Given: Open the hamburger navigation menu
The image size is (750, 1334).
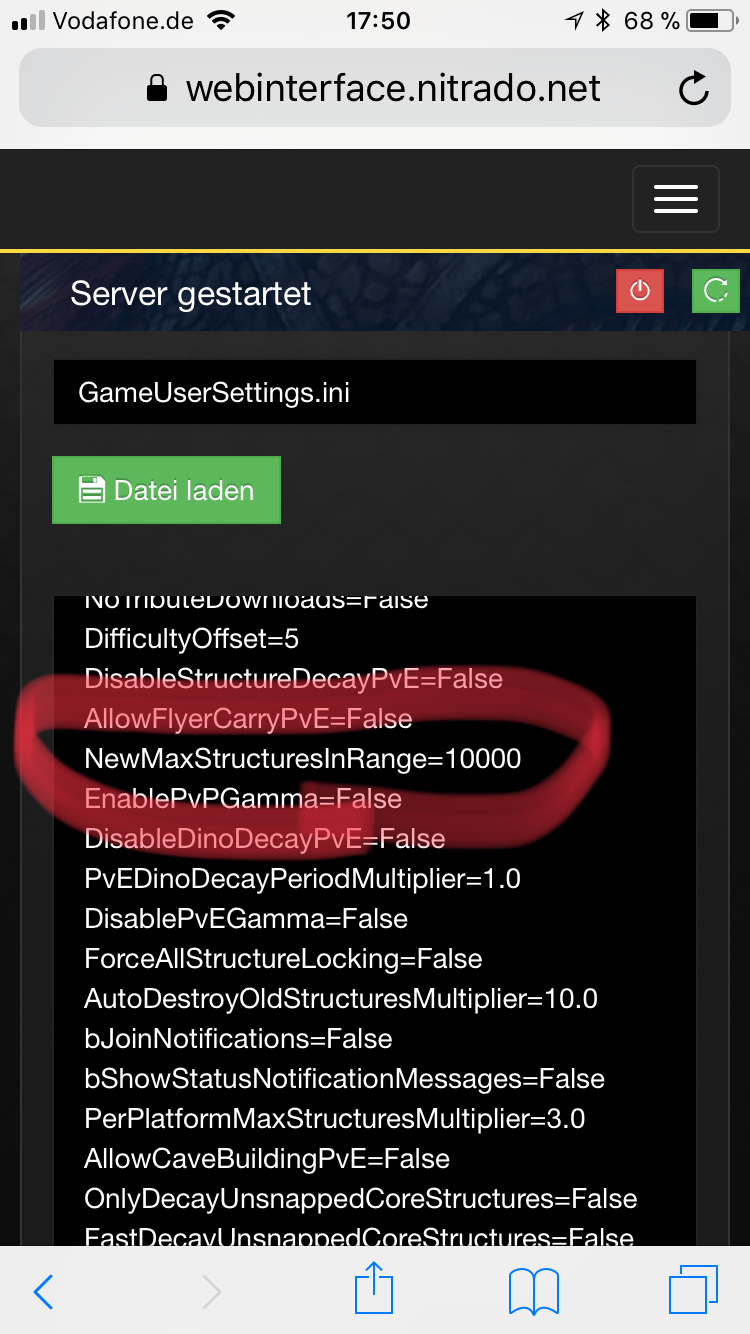Looking at the screenshot, I should (676, 199).
